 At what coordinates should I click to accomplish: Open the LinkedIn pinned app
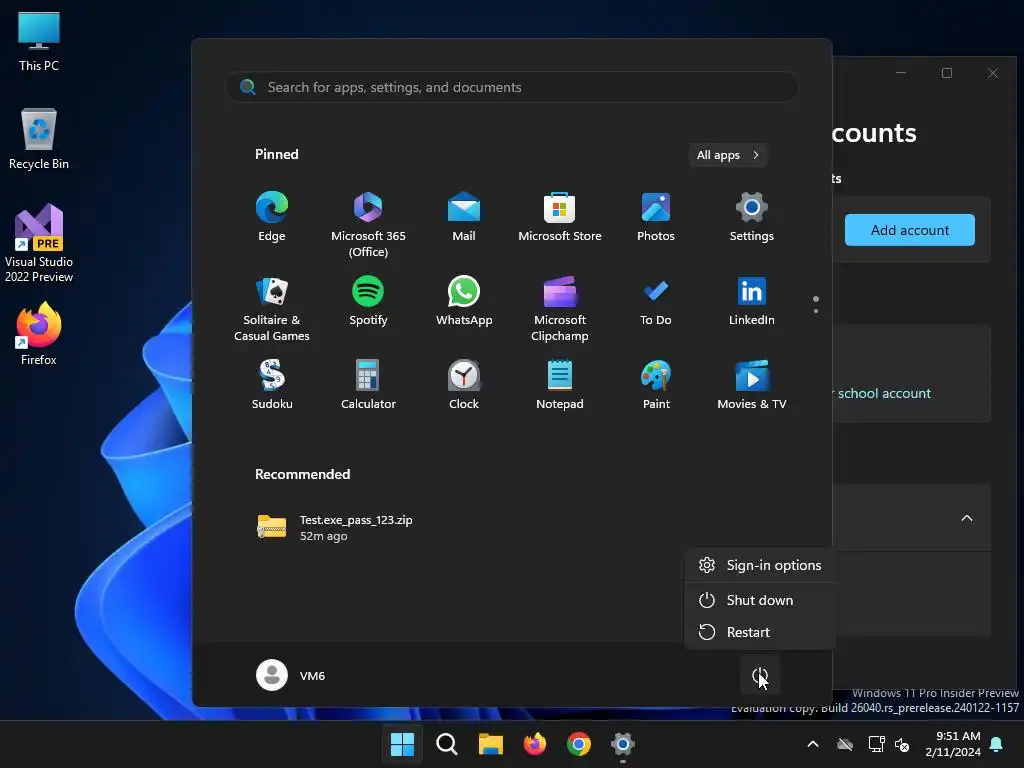click(x=752, y=301)
